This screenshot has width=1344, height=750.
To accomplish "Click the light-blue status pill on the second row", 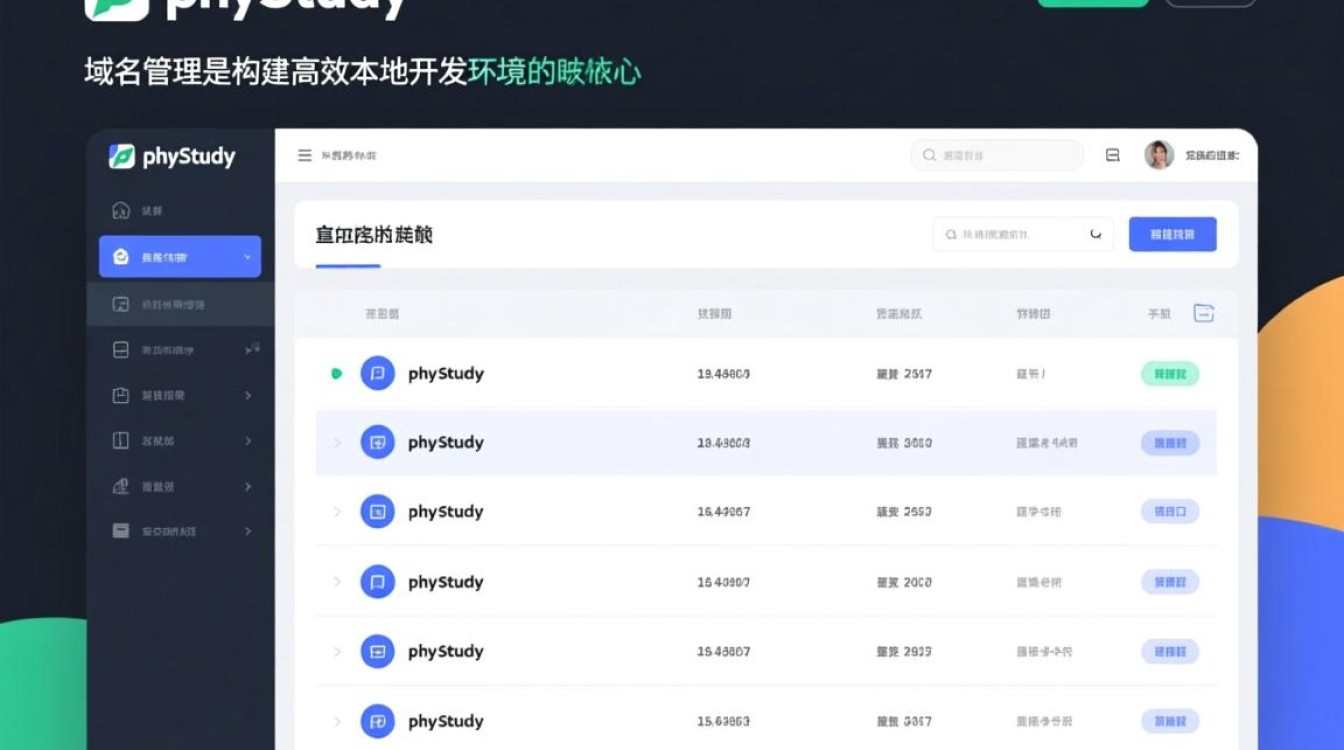I will pyautogui.click(x=1169, y=442).
